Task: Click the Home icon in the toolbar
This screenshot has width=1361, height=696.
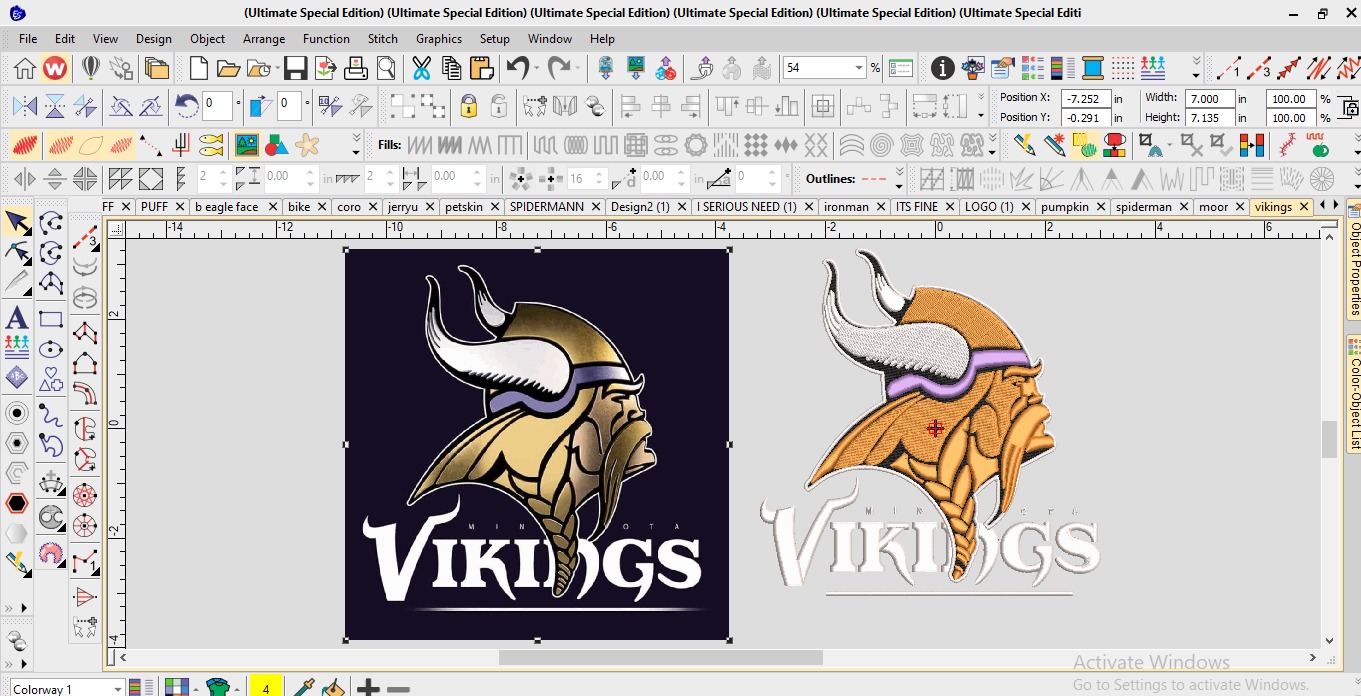Action: [x=25, y=68]
